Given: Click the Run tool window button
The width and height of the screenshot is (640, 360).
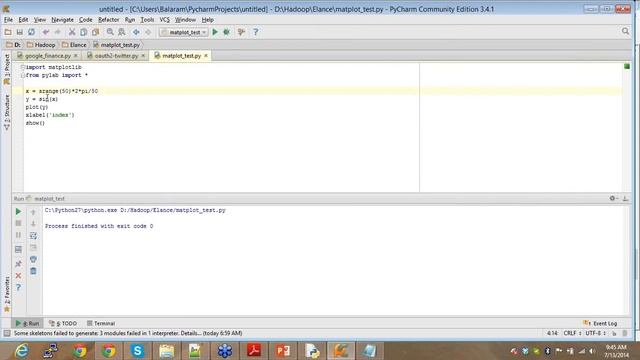Looking at the screenshot, I should [x=27, y=323].
